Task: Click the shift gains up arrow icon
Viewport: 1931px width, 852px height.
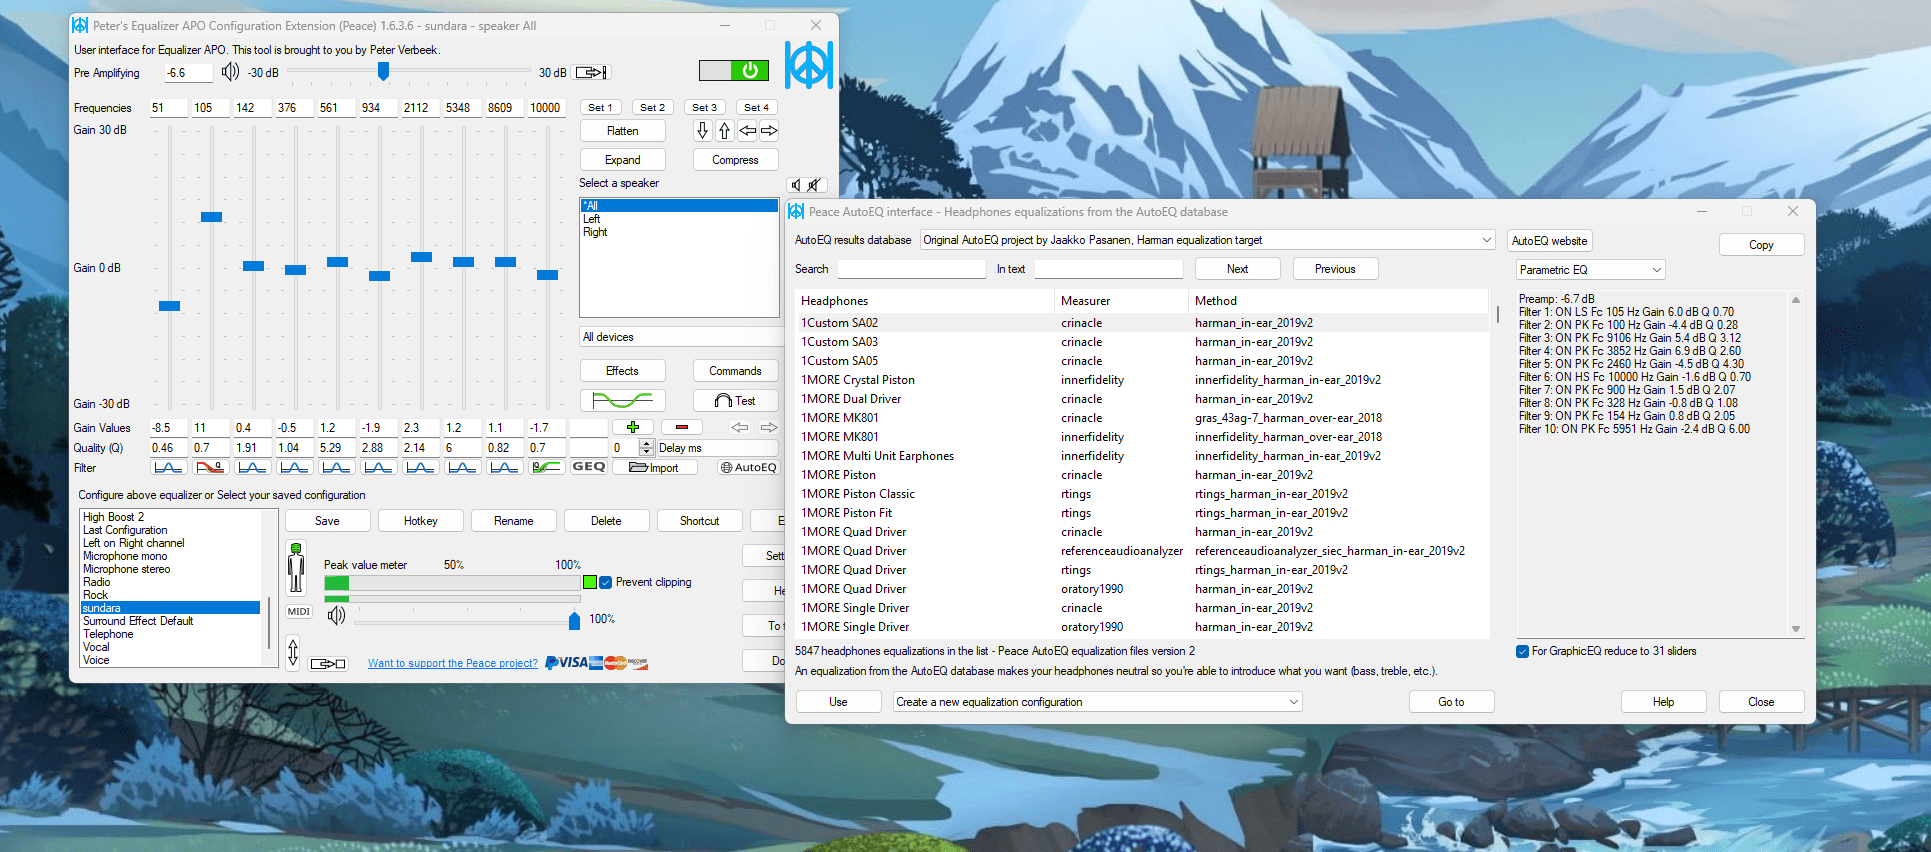Action: (x=724, y=131)
